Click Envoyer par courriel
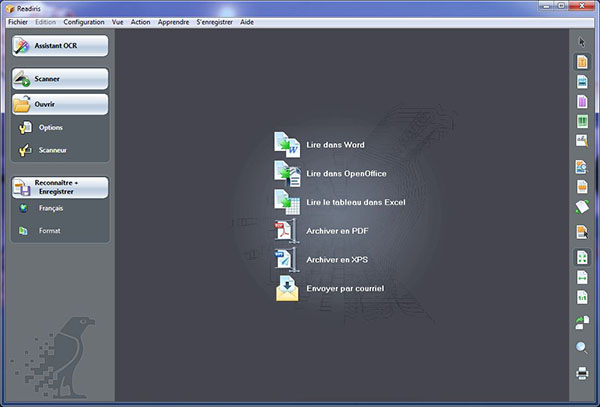This screenshot has height=407, width=600. click(x=344, y=289)
